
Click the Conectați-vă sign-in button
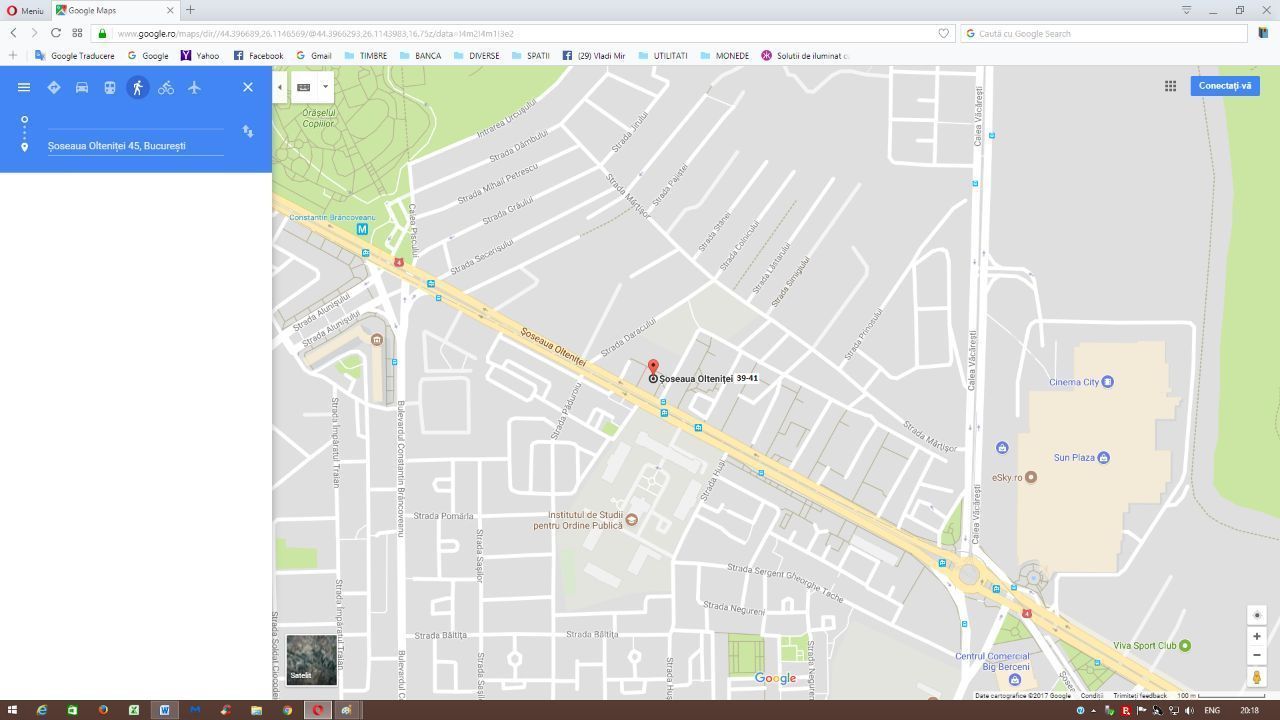pyautogui.click(x=1224, y=85)
